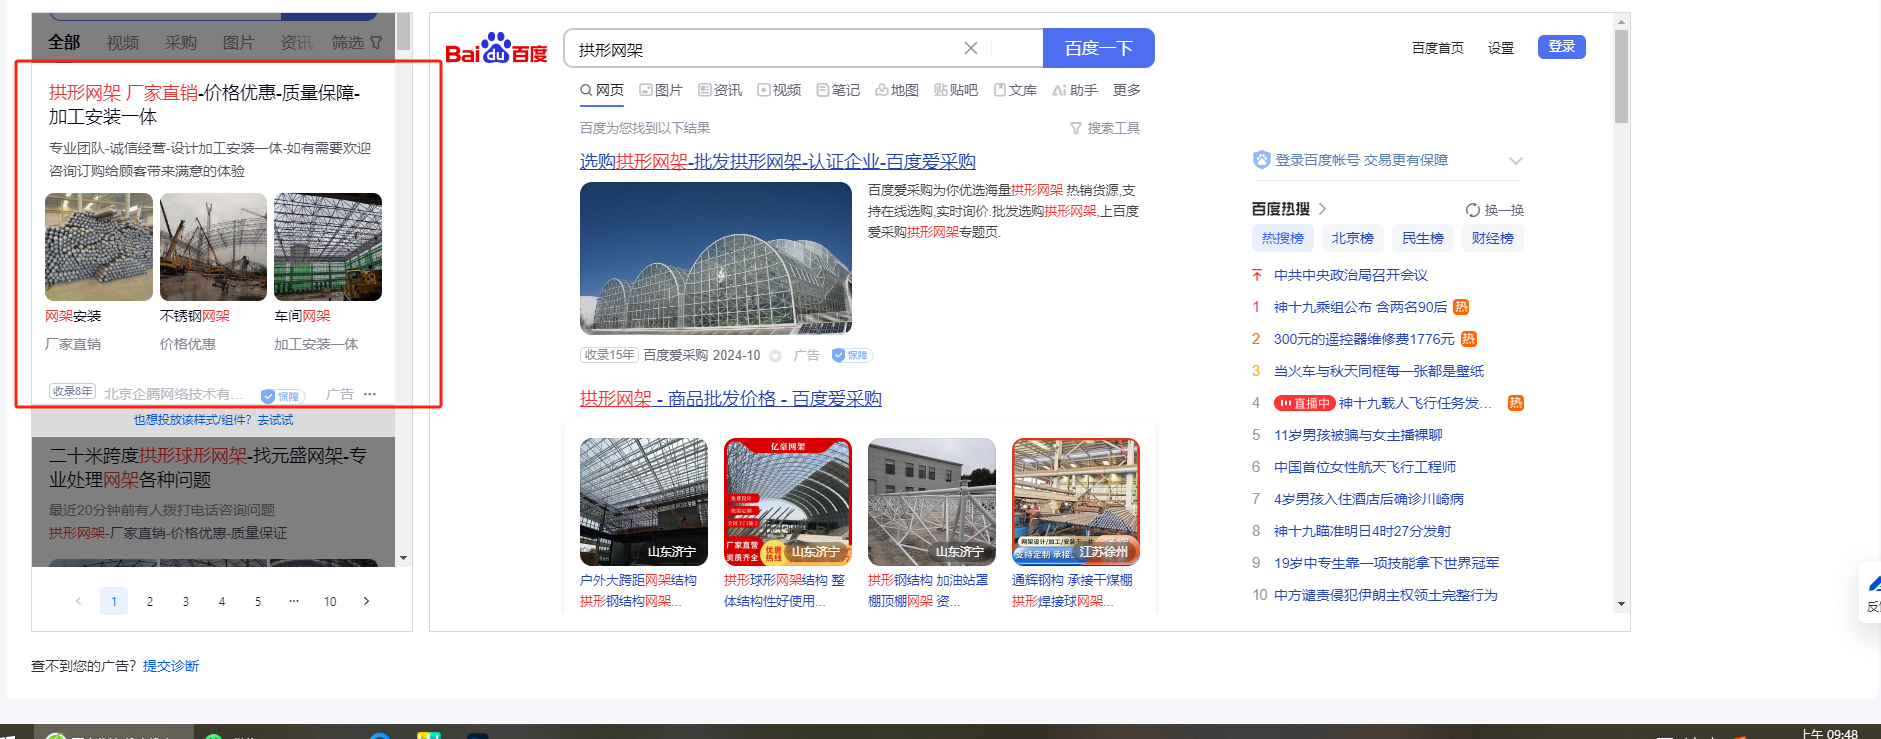
Task: Click the left panel scrollbar down arrow
Action: (x=403, y=558)
